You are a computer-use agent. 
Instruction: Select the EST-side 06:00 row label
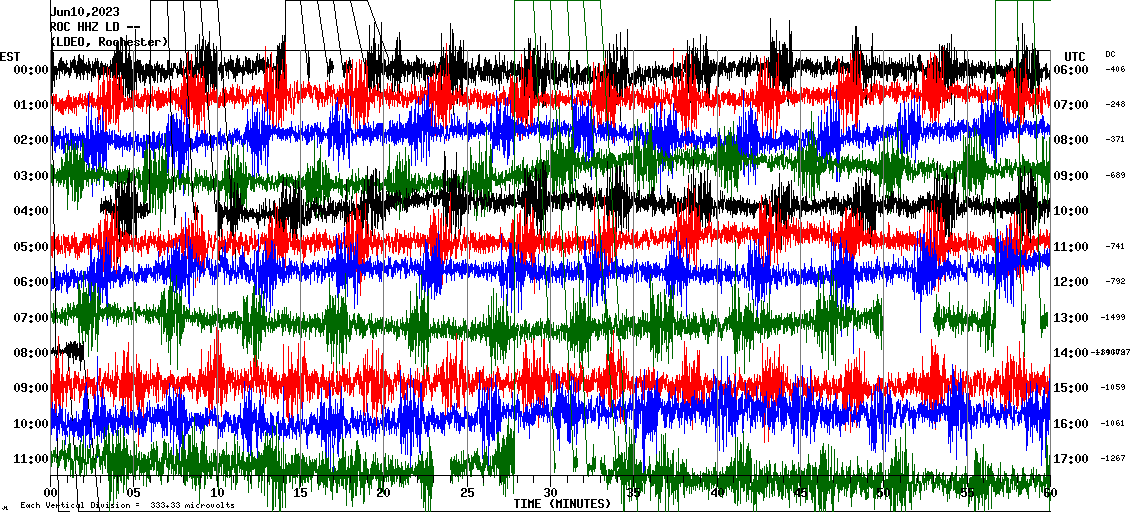point(30,282)
